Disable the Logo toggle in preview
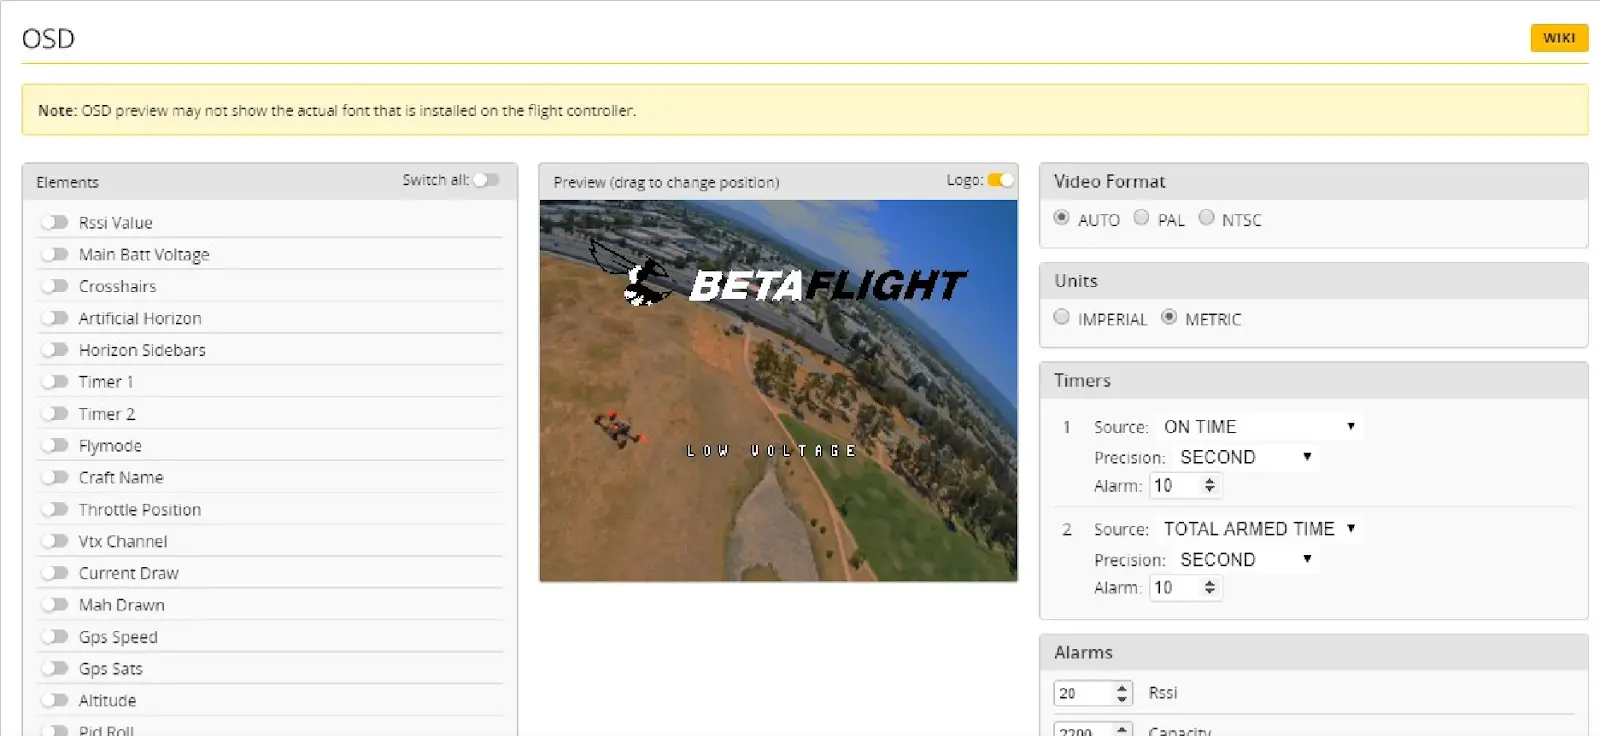 tap(1000, 180)
